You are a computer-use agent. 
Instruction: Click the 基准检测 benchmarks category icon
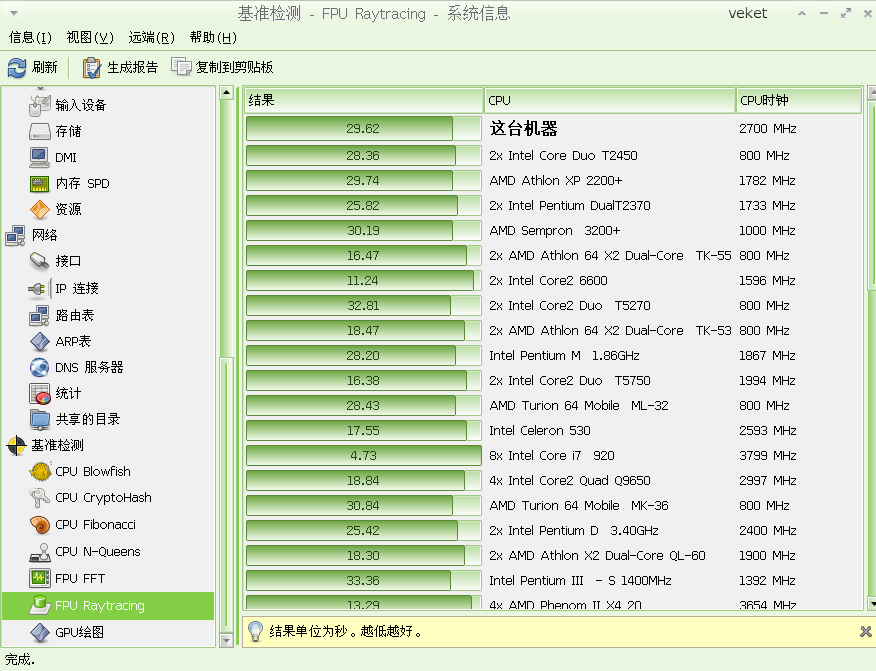click(x=16, y=445)
